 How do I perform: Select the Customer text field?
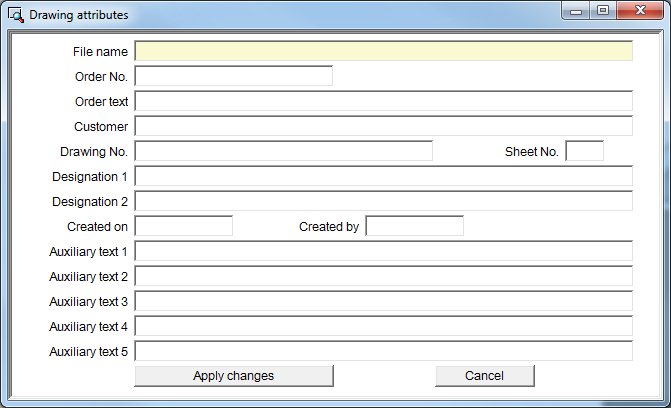click(383, 126)
